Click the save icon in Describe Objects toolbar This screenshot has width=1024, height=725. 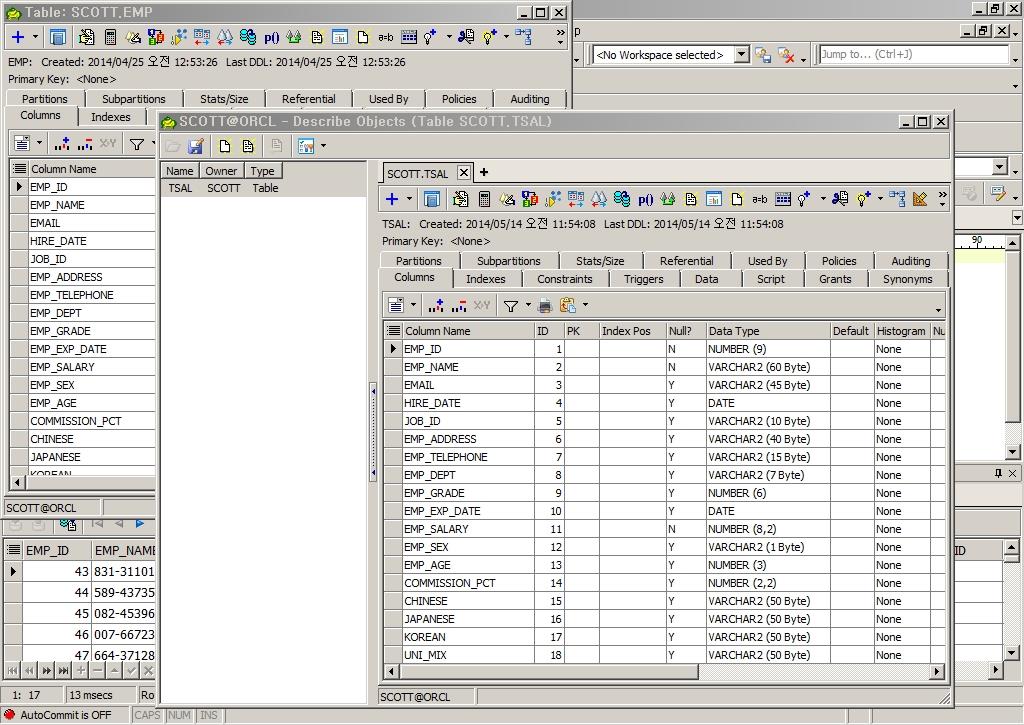[196, 146]
